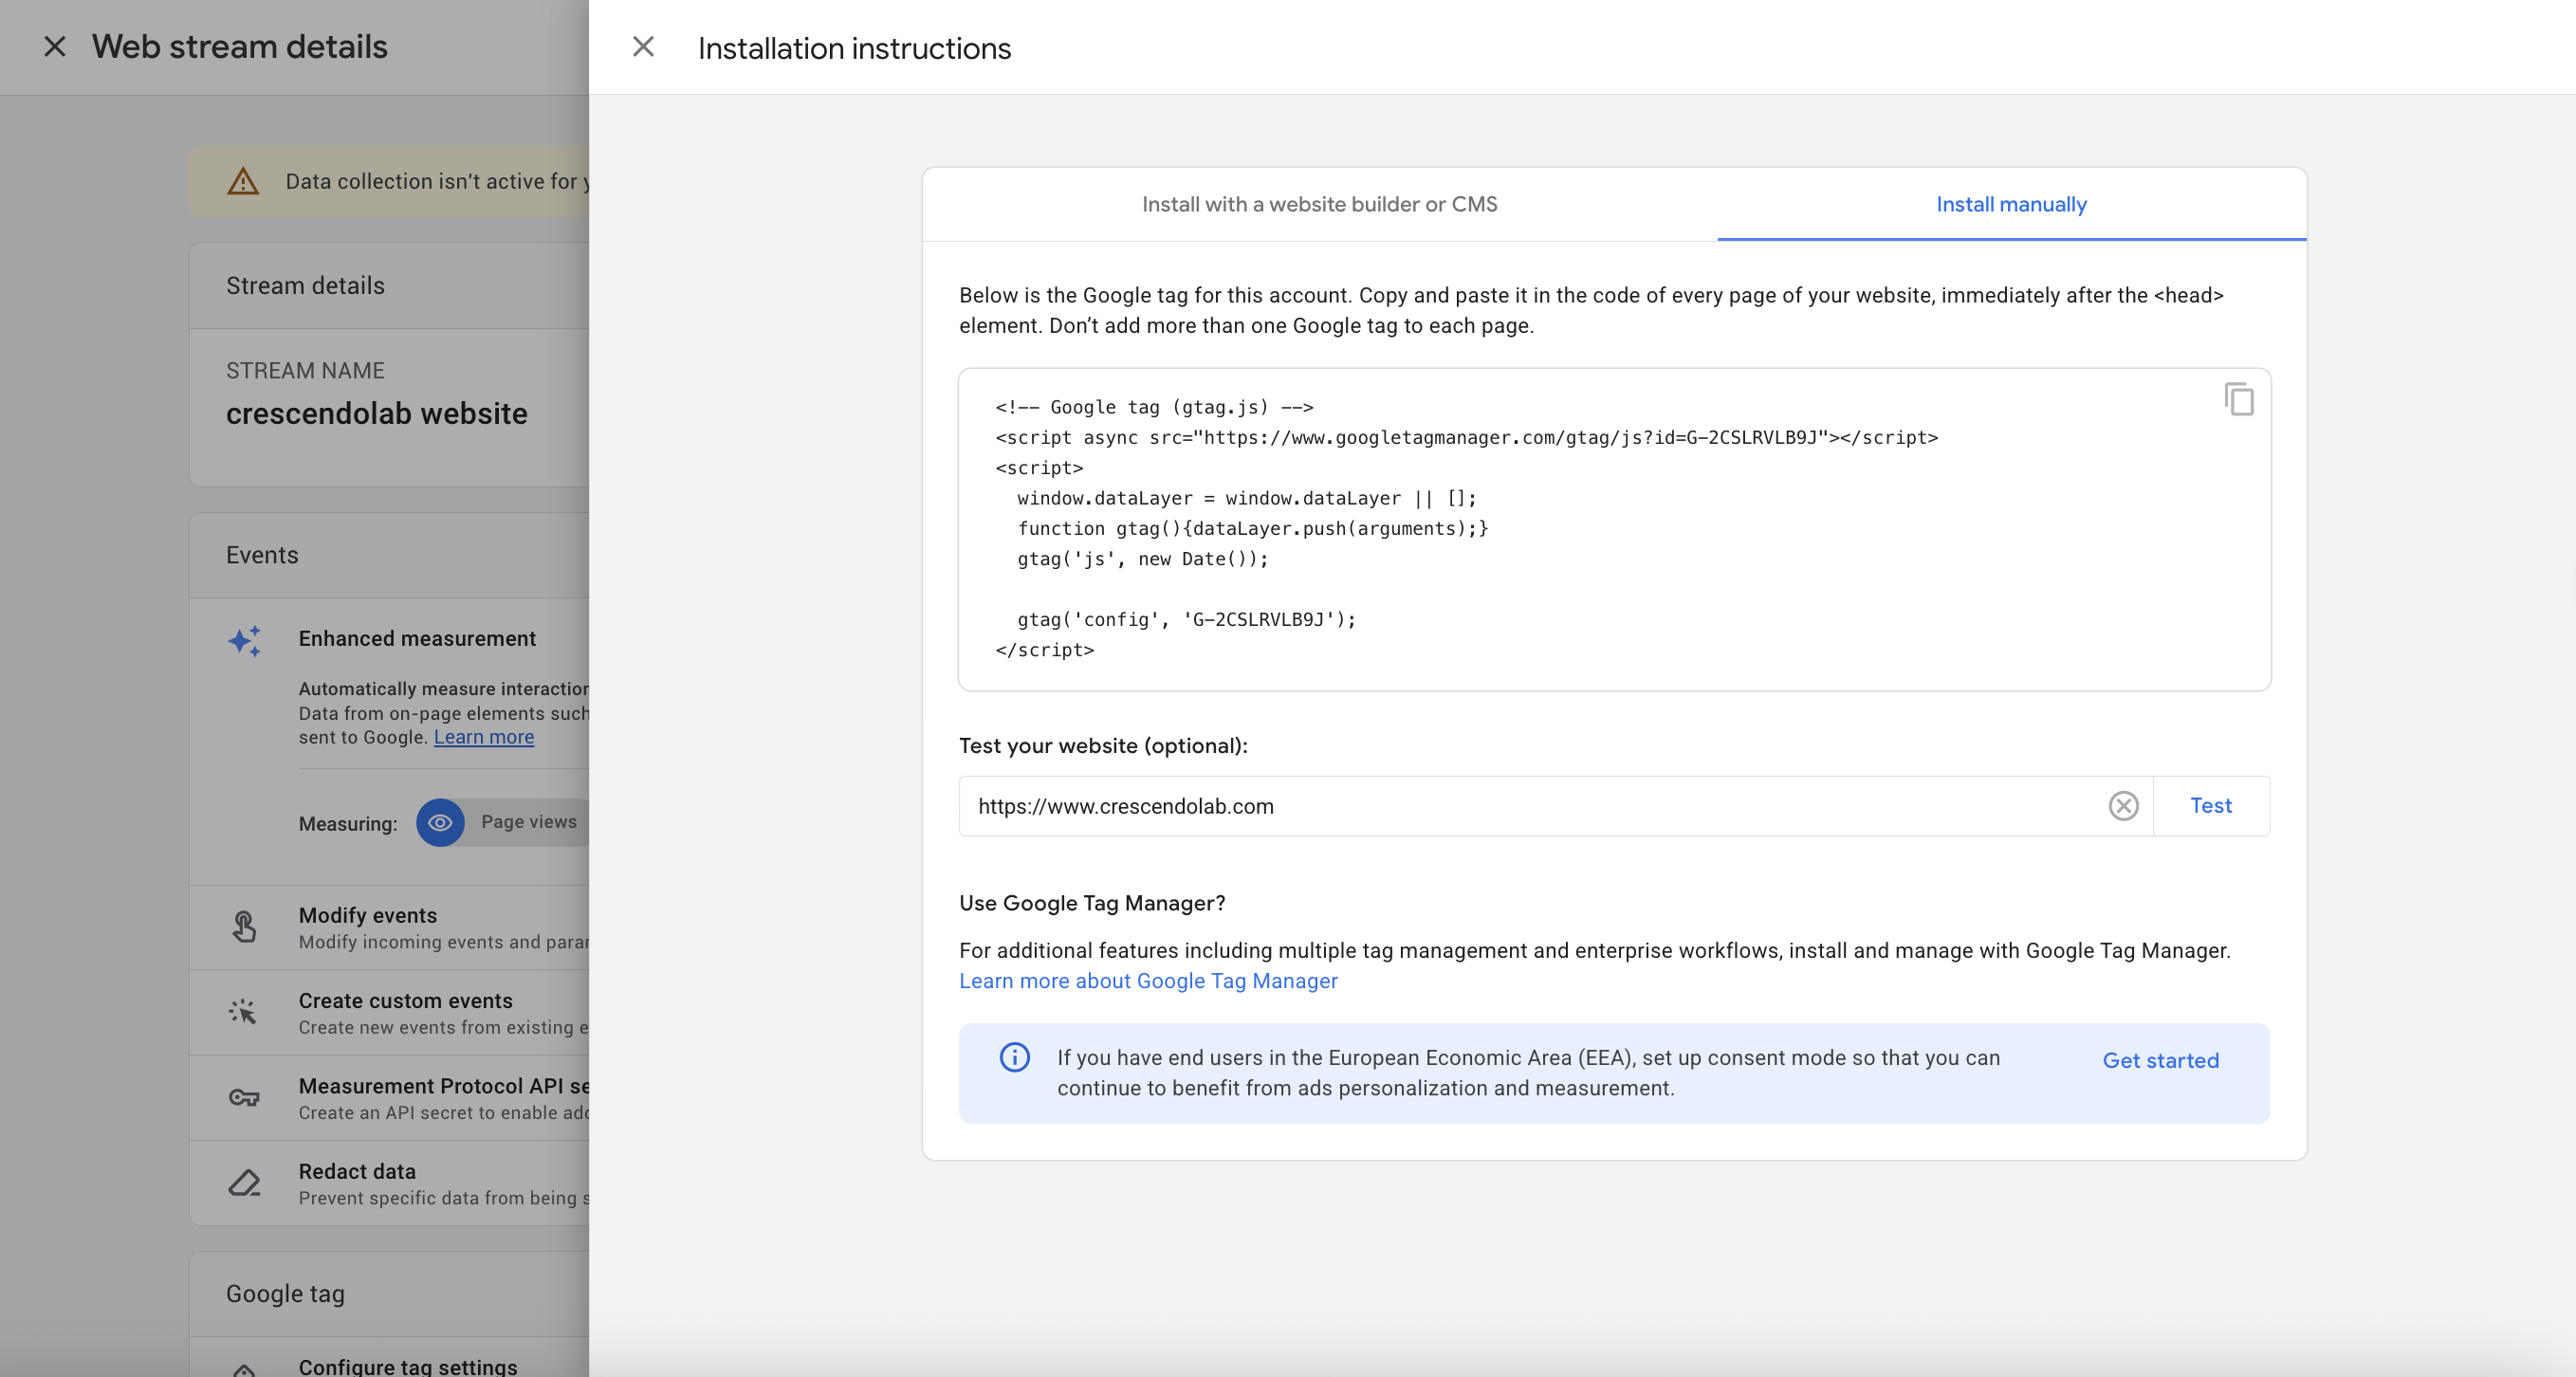Click the Create custom events cursor icon
The height and width of the screenshot is (1377, 2576).
(x=243, y=1012)
